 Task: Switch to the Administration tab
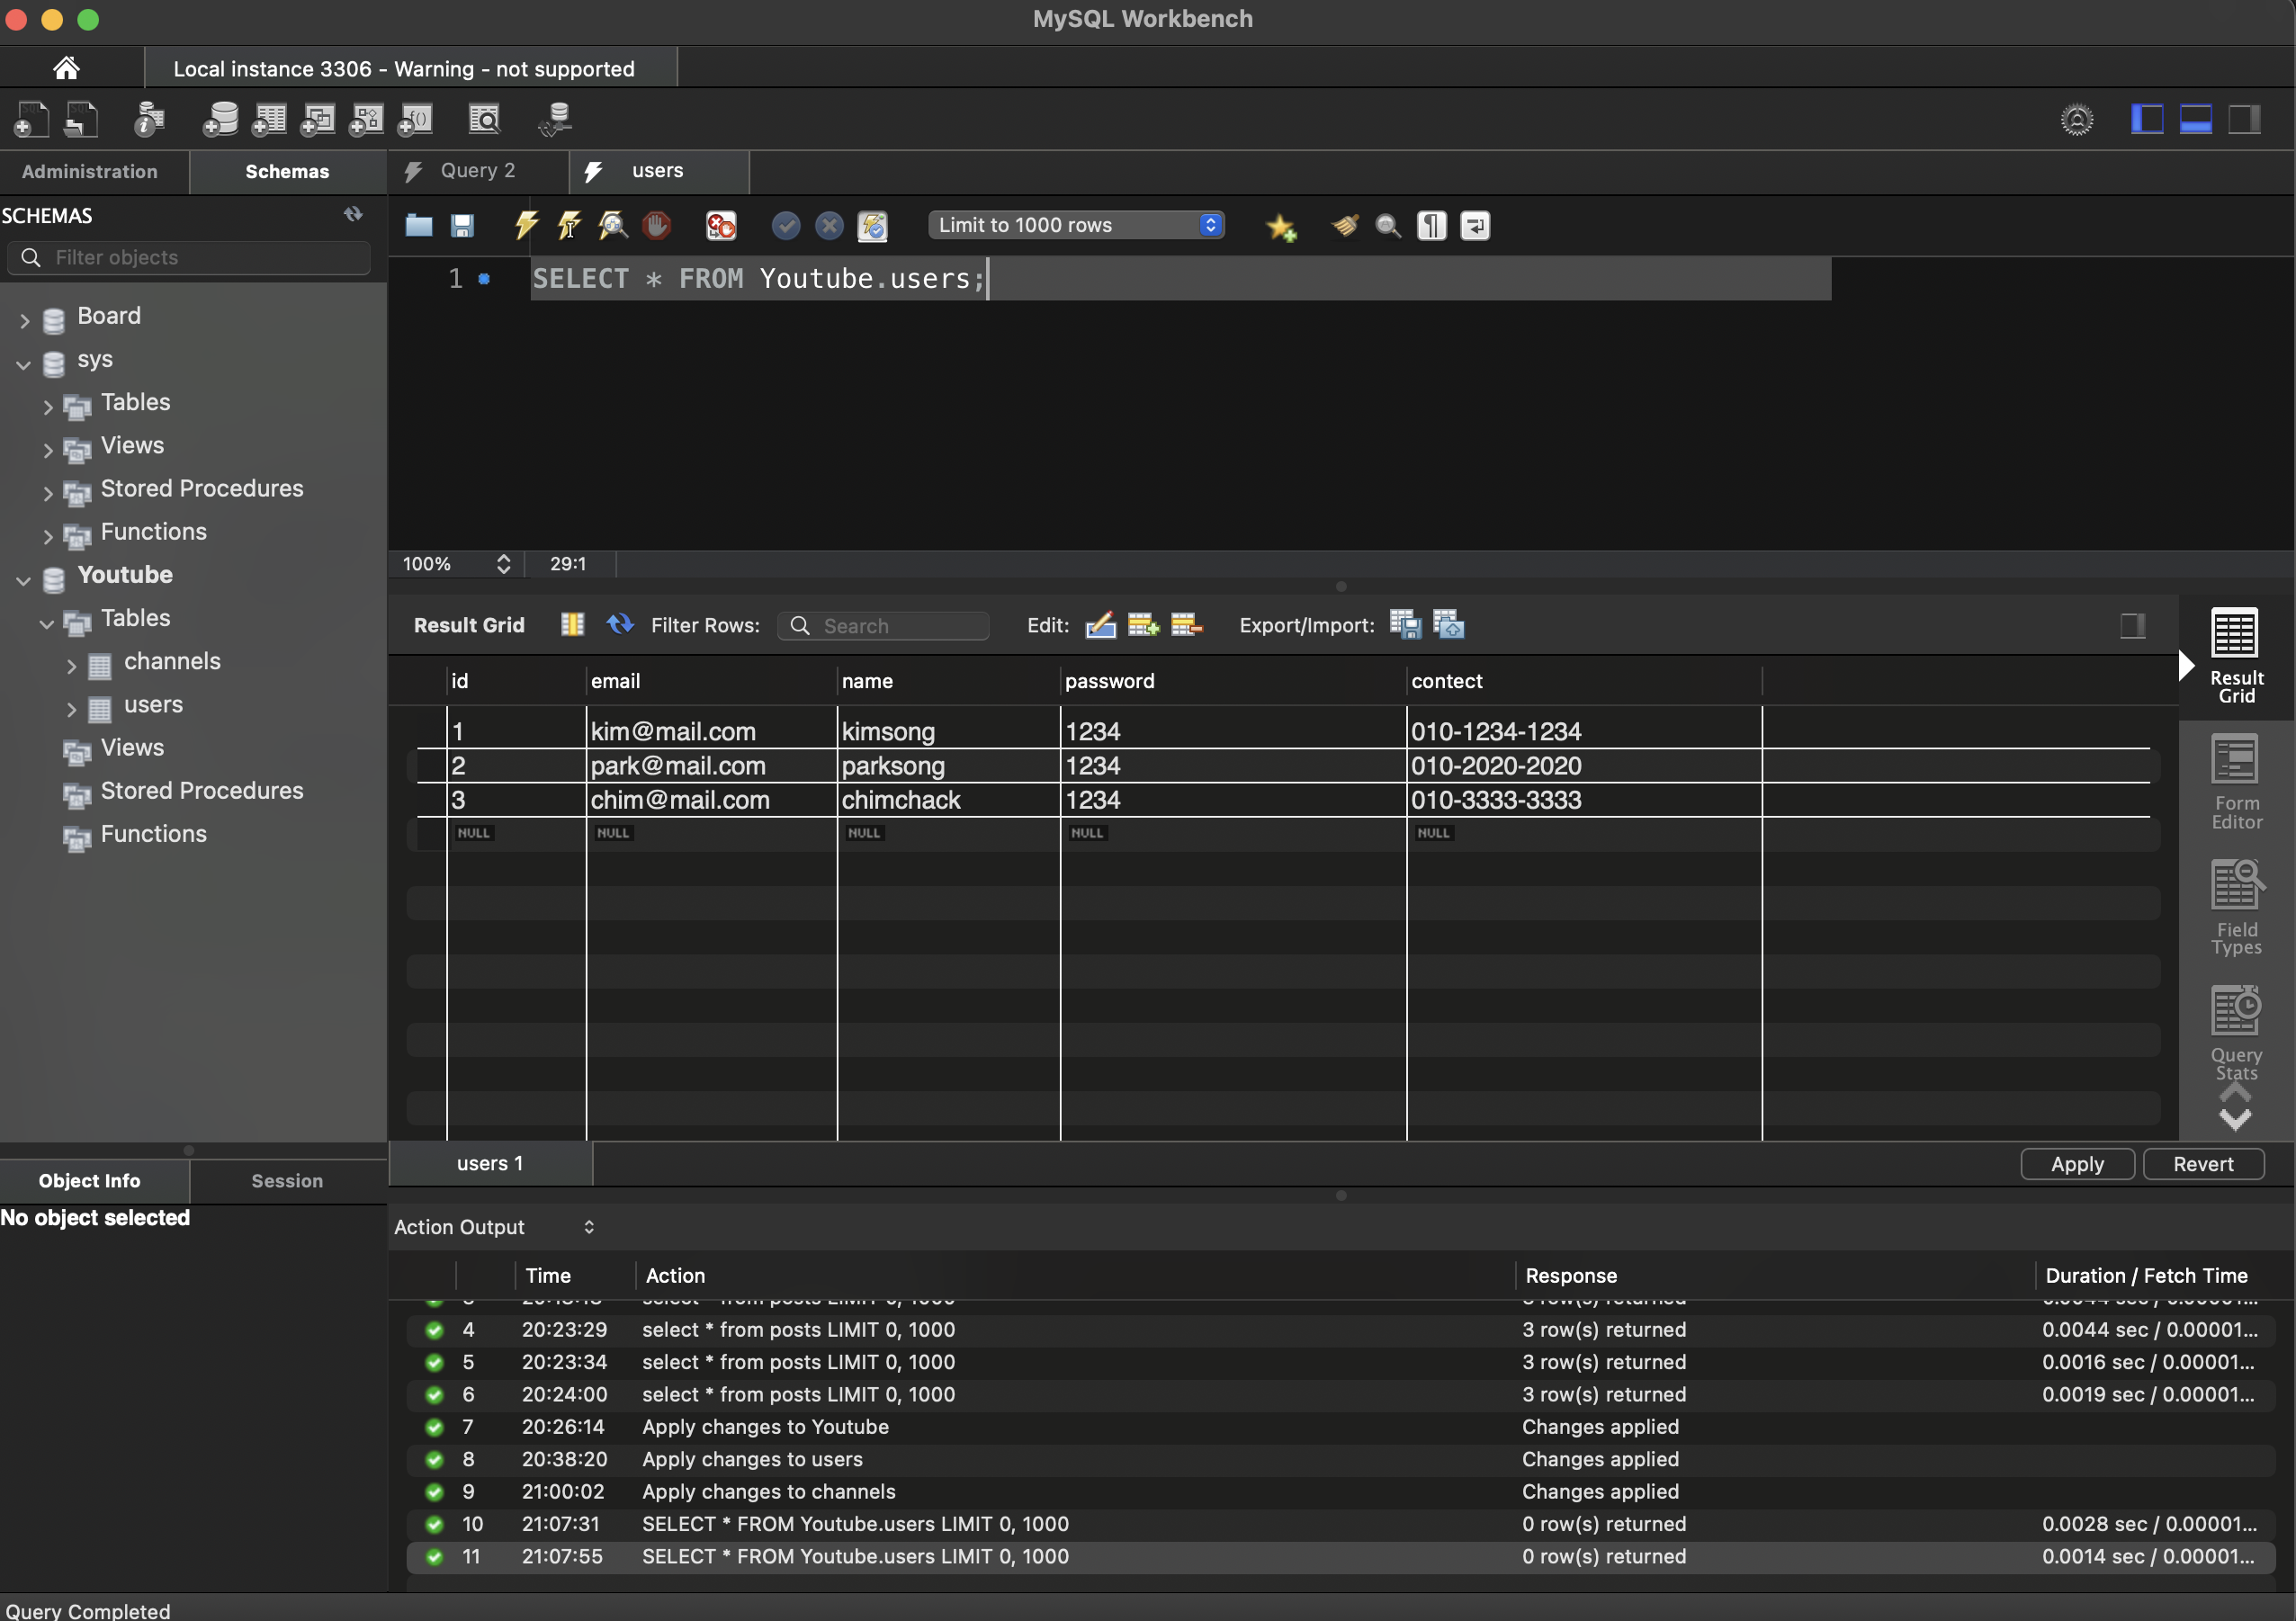click(x=90, y=172)
